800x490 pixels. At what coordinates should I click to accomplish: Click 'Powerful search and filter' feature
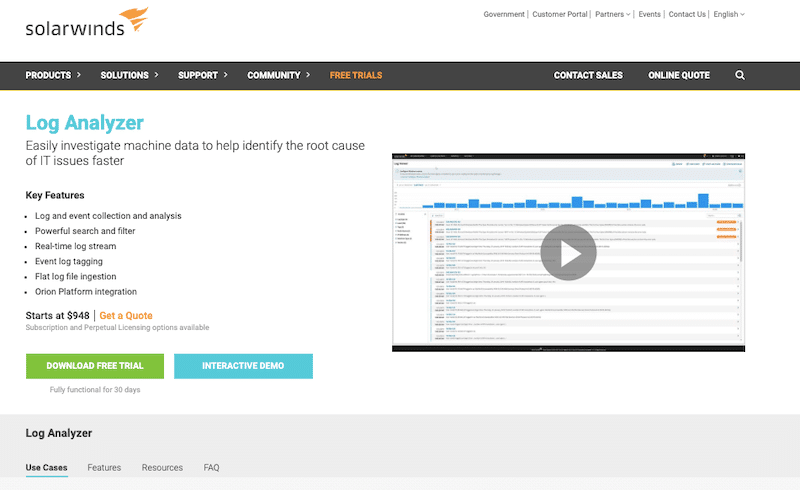(x=85, y=231)
